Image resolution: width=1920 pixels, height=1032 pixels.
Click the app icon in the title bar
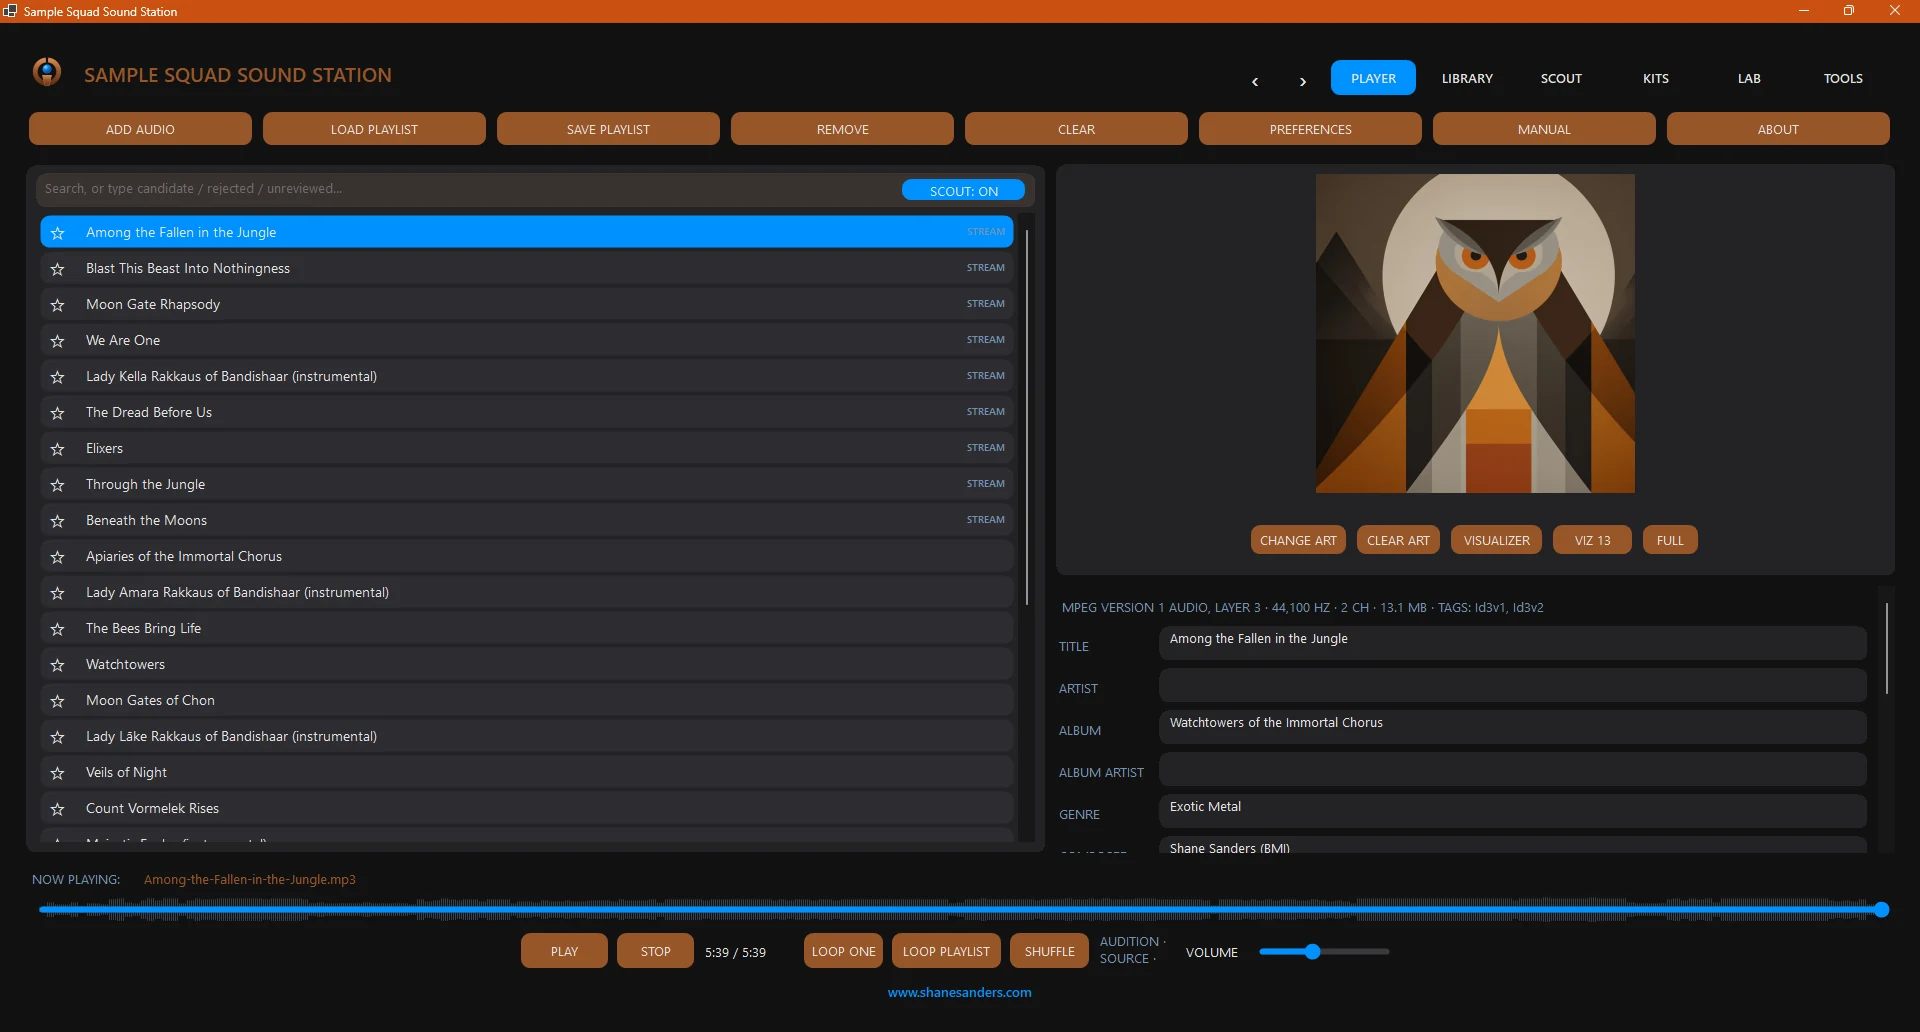coord(10,11)
